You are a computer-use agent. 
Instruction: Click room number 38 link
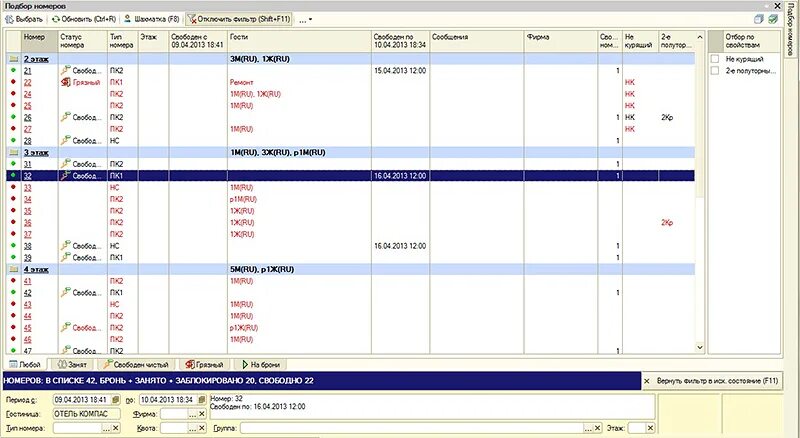click(28, 246)
